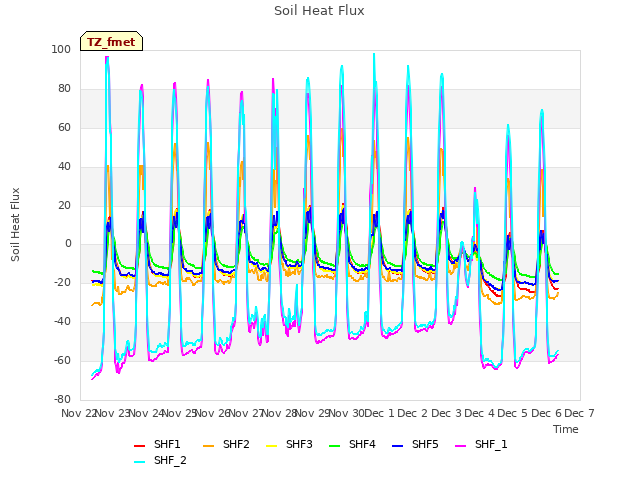Click the Dec 3 x-axis tick label
This screenshot has width=640, height=480.
click(x=446, y=413)
